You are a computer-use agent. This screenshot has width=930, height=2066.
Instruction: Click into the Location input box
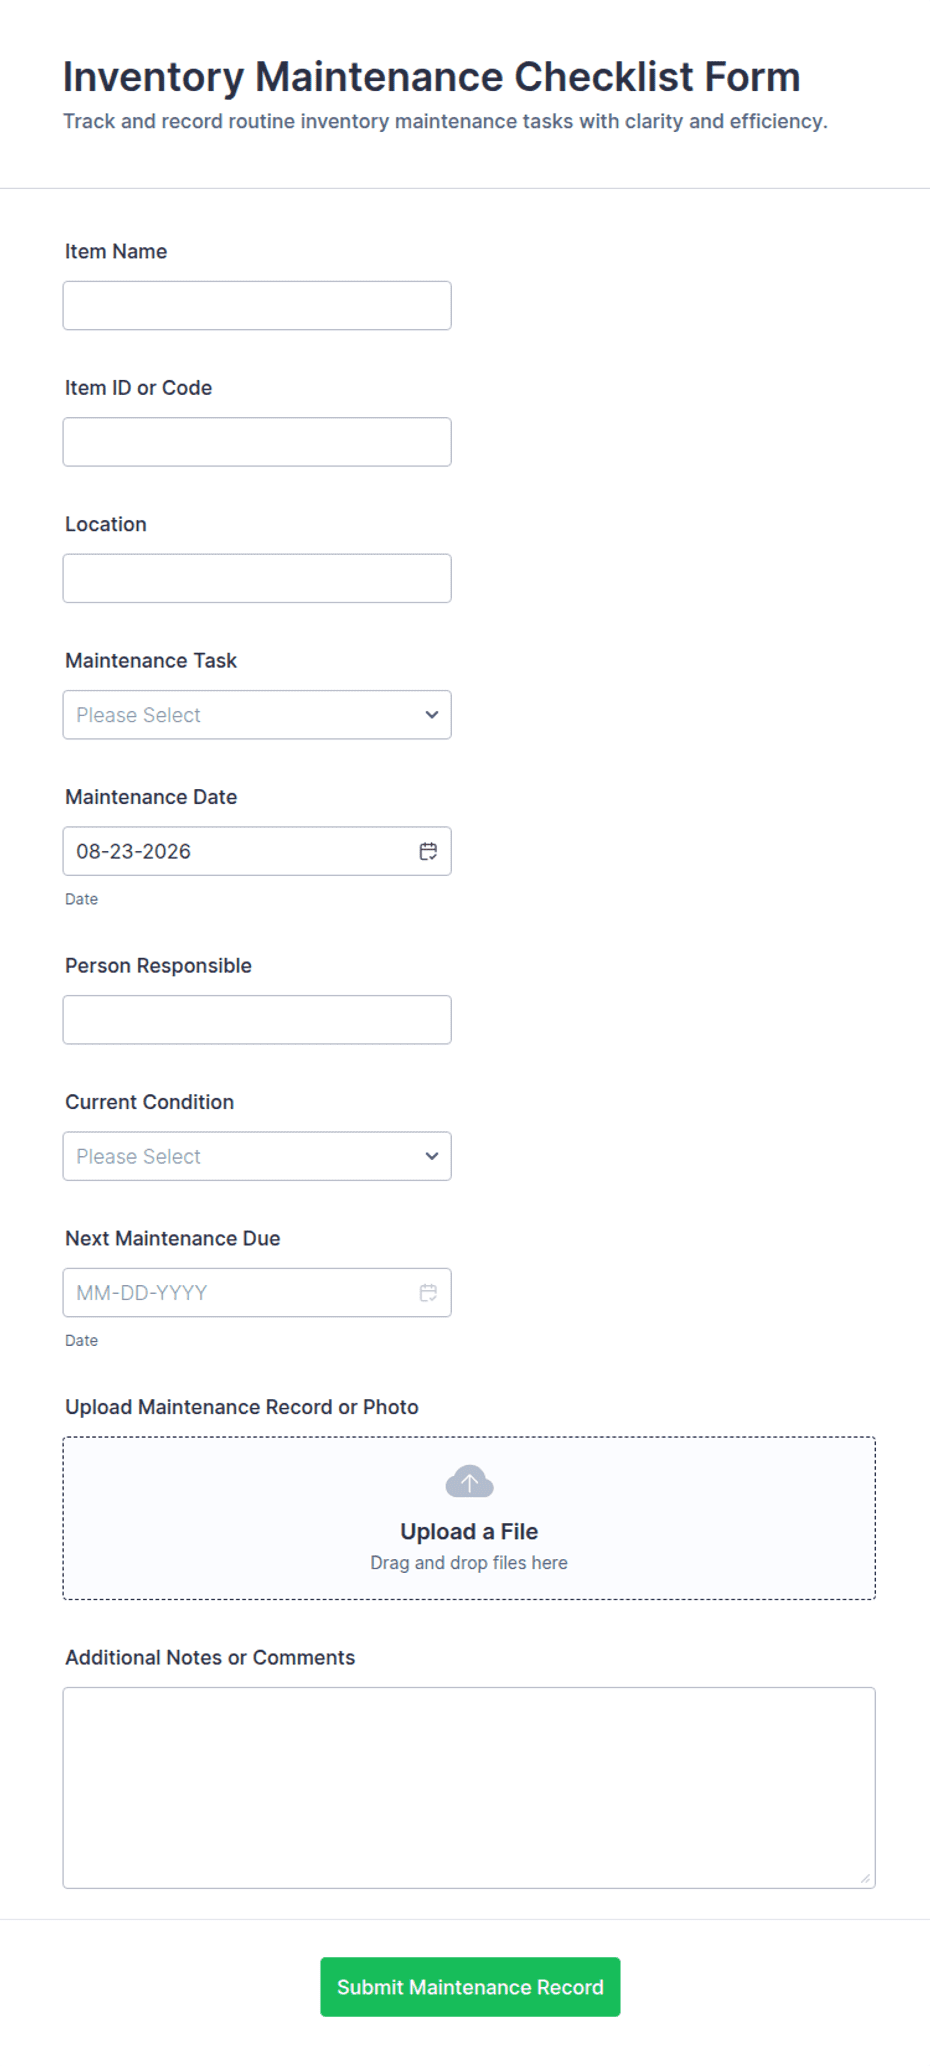coord(257,578)
